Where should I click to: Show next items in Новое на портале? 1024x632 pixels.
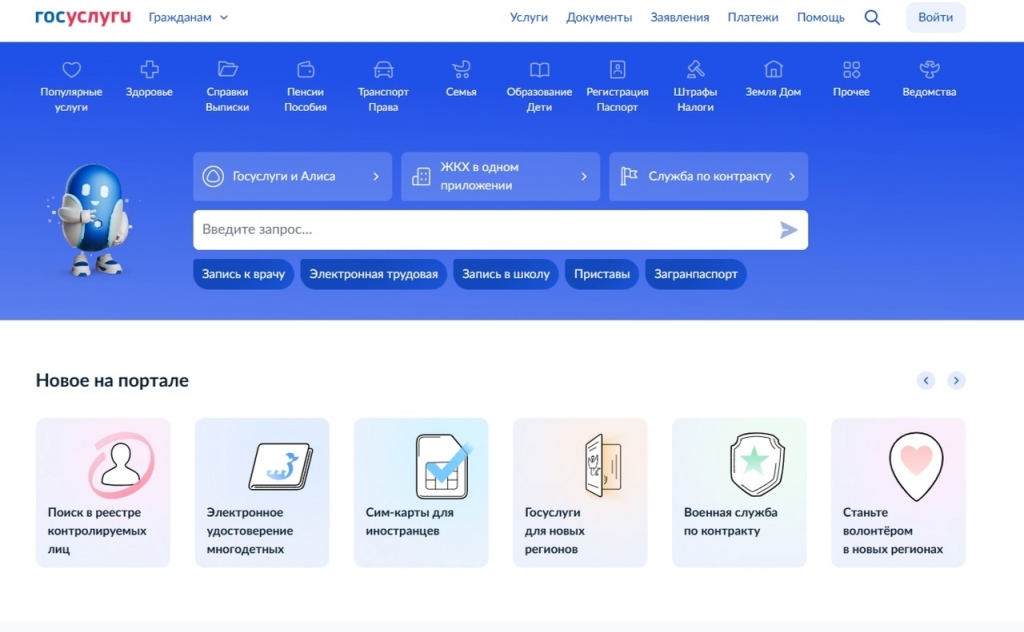tap(956, 380)
